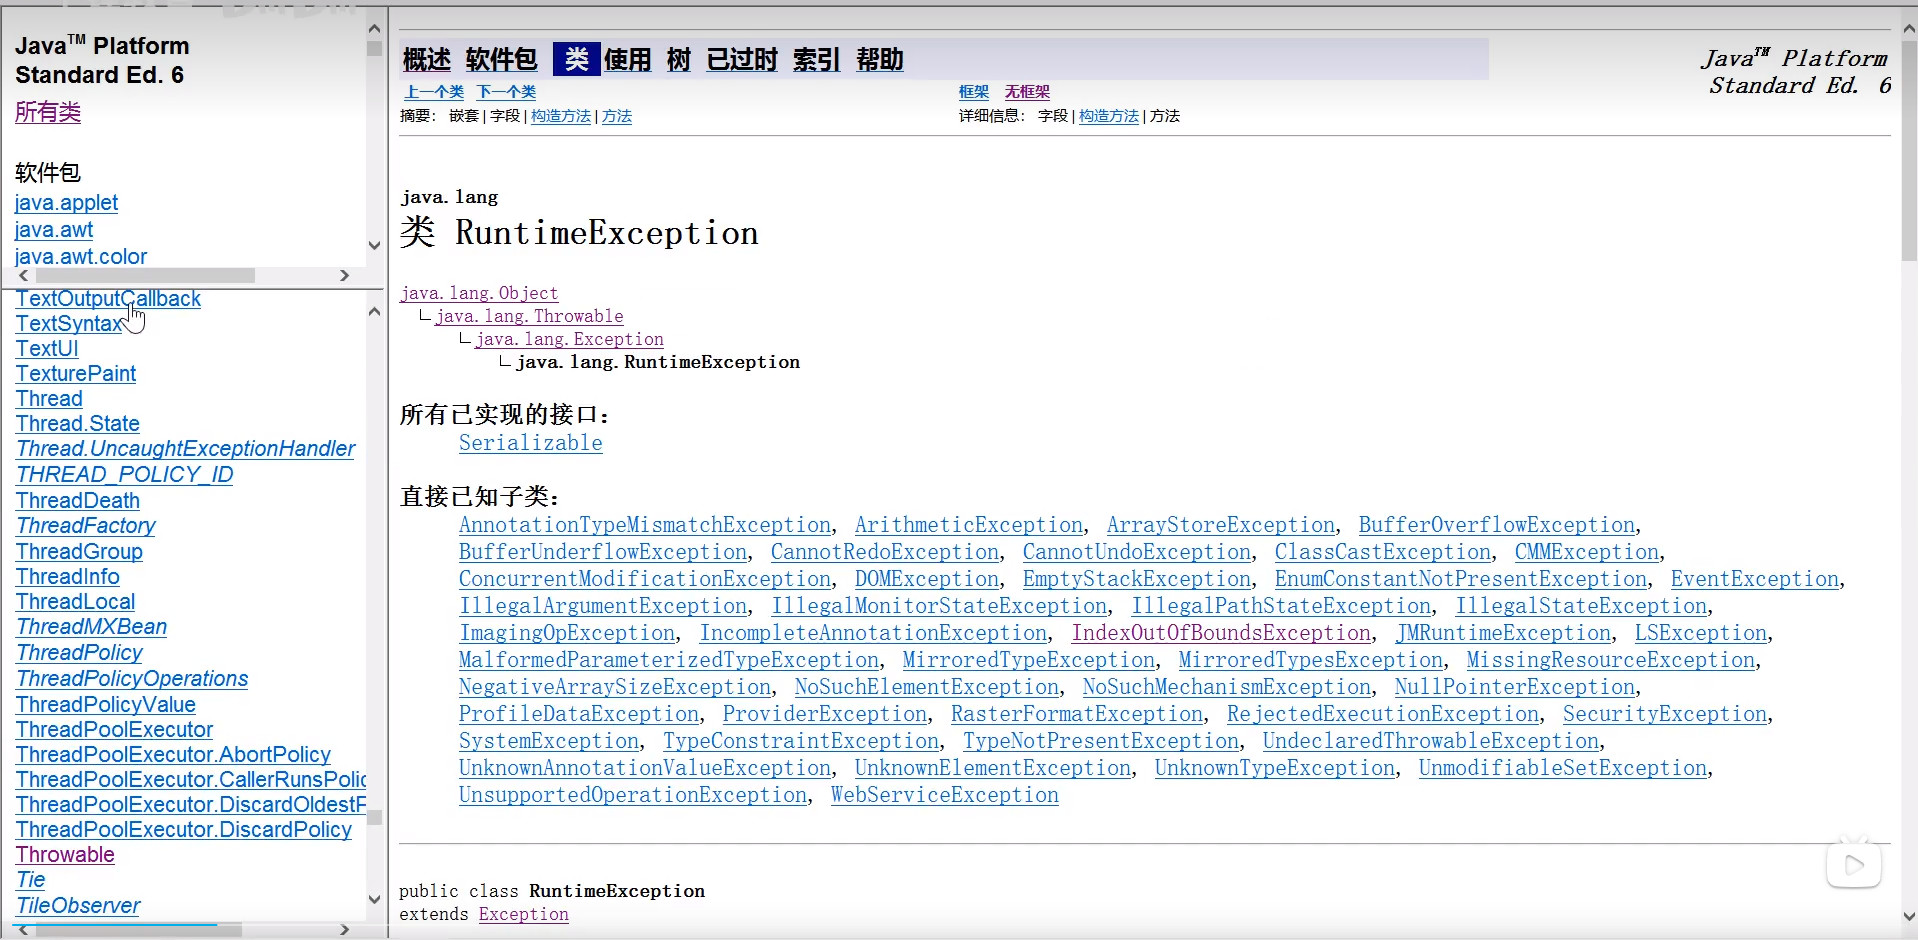Image resolution: width=1918 pixels, height=940 pixels.
Task: Open Thread.State in the class list
Action: 78,424
